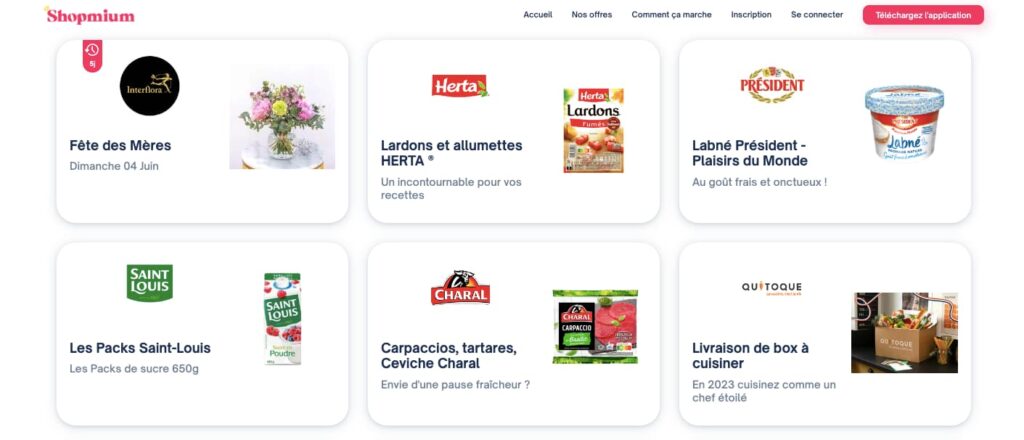Select the Se connecter link

(x=817, y=14)
